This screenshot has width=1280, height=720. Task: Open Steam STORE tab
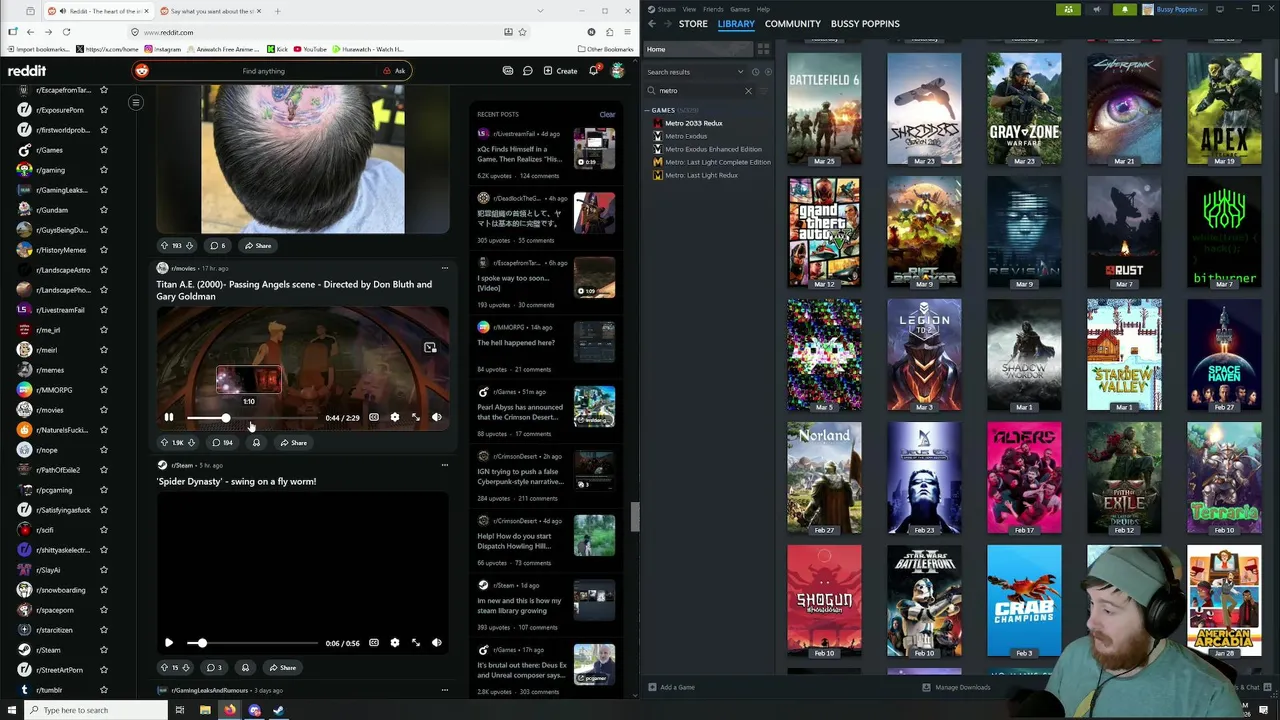(693, 24)
